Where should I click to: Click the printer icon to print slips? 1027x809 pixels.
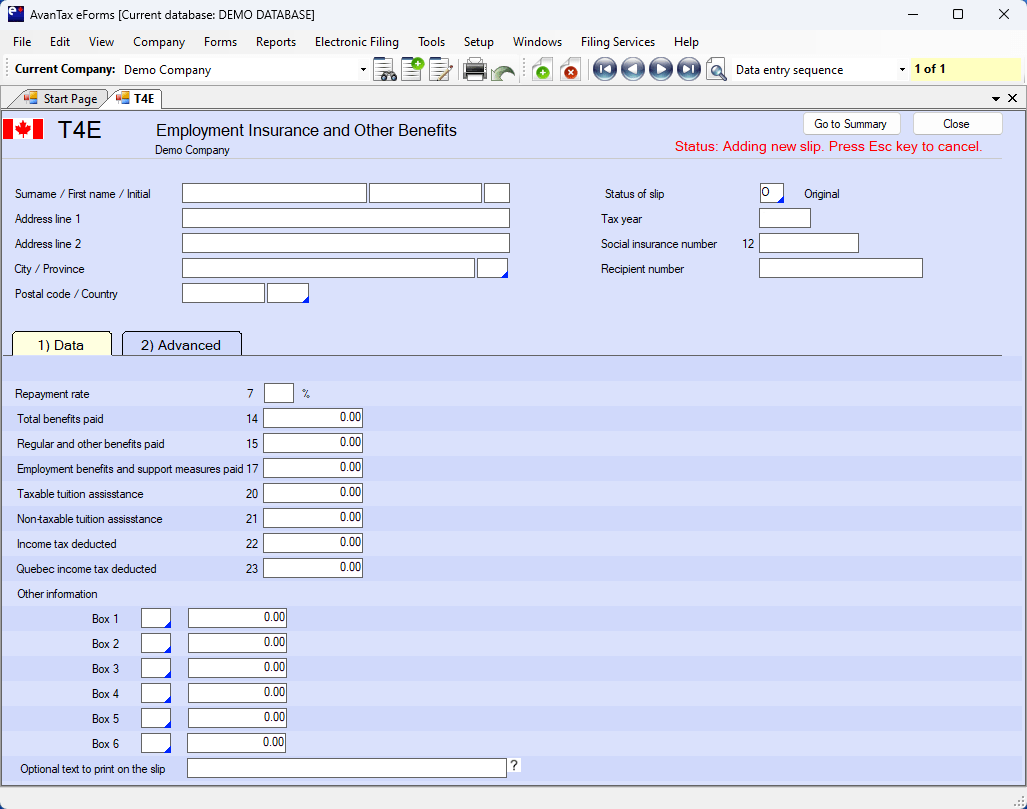click(475, 70)
